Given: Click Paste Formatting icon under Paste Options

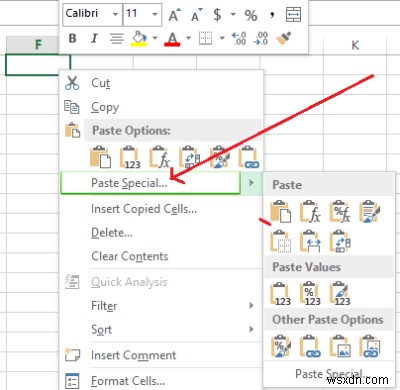Looking at the screenshot, I should (219, 157).
